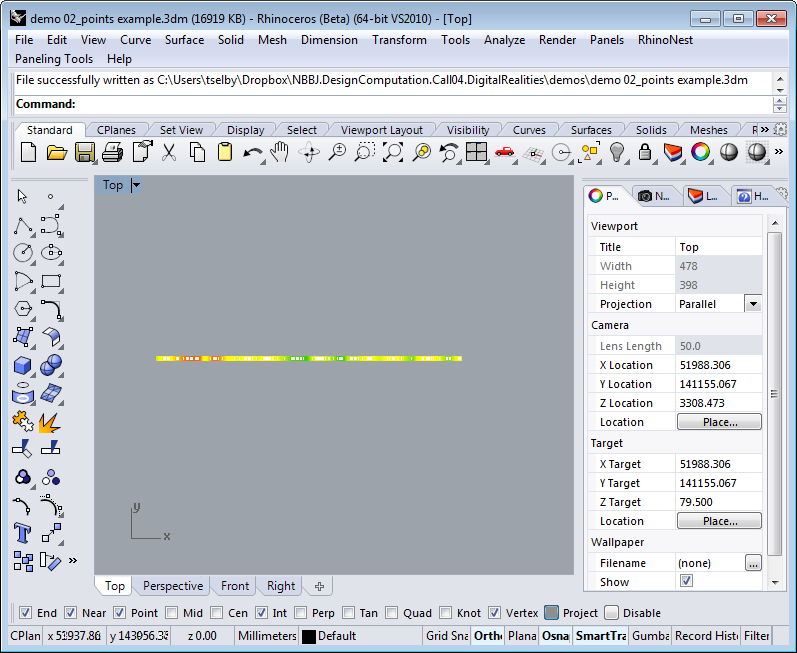Activate the Pan hand tool

(280, 152)
